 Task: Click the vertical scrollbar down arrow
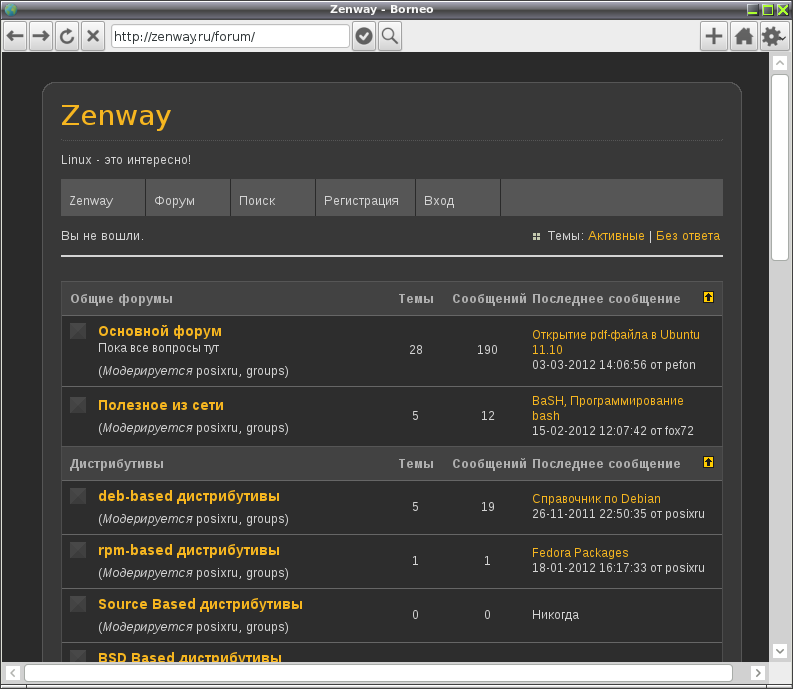(780, 651)
